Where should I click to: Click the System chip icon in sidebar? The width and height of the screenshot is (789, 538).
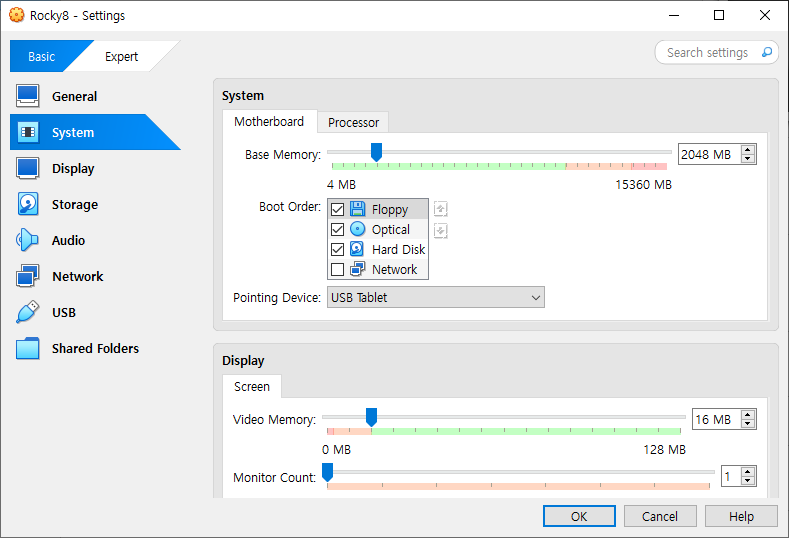(27, 132)
